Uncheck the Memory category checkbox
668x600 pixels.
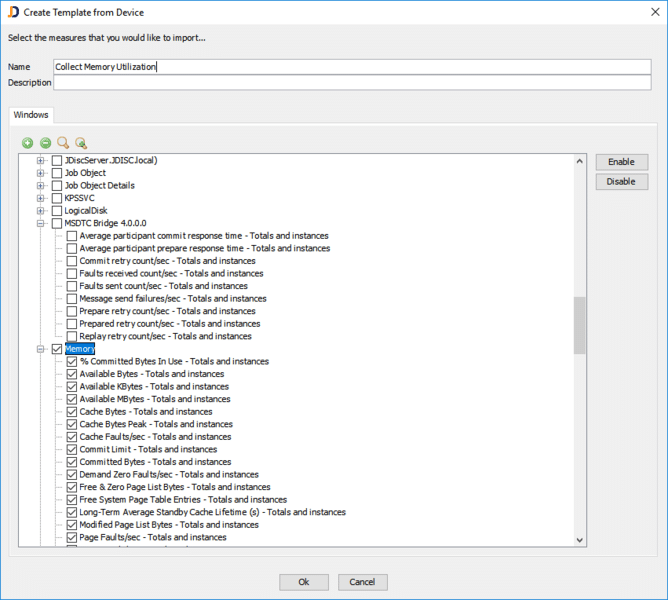[x=57, y=349]
